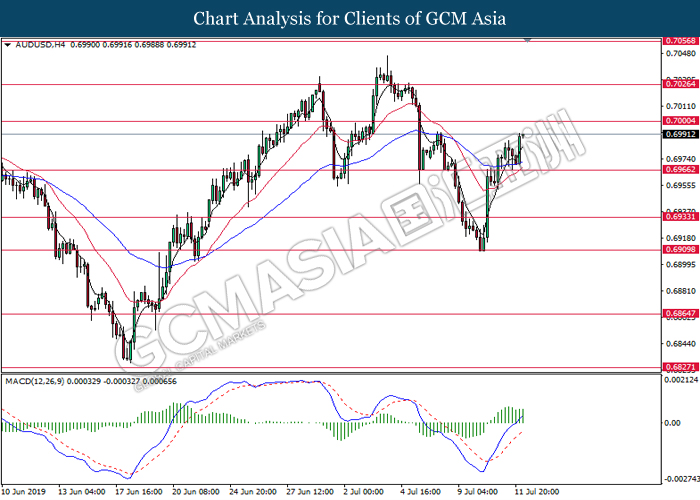Click the 0.70110 price axis value

pyautogui.click(x=680, y=106)
